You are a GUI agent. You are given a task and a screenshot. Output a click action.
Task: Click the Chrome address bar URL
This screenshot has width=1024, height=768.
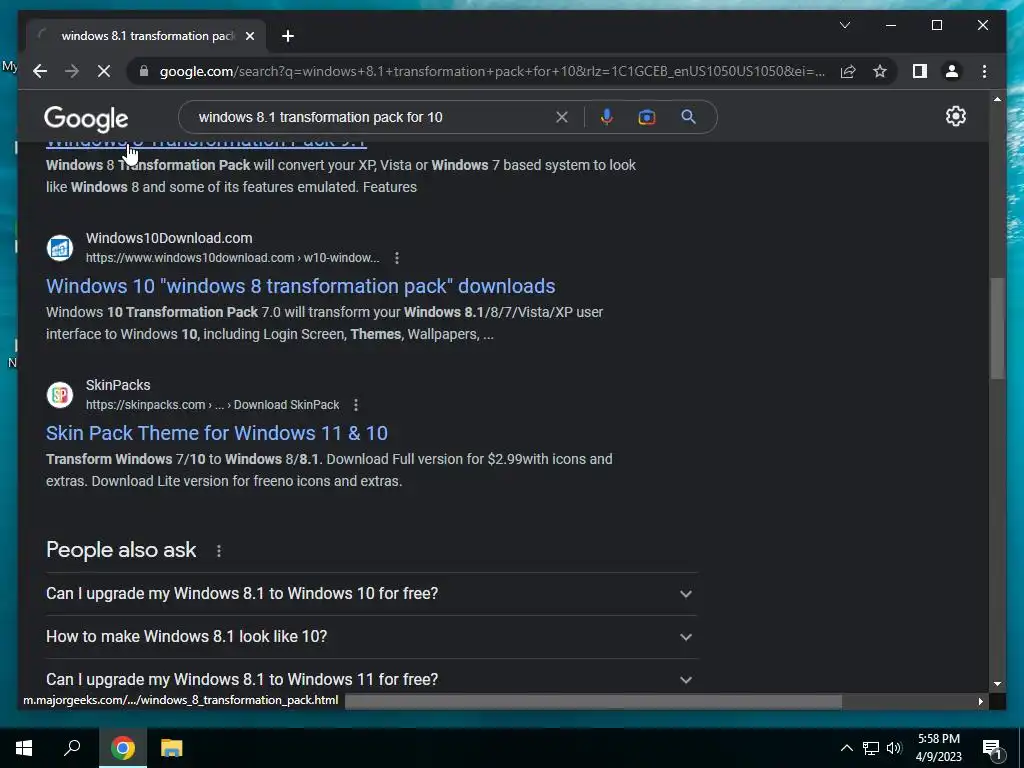point(492,71)
